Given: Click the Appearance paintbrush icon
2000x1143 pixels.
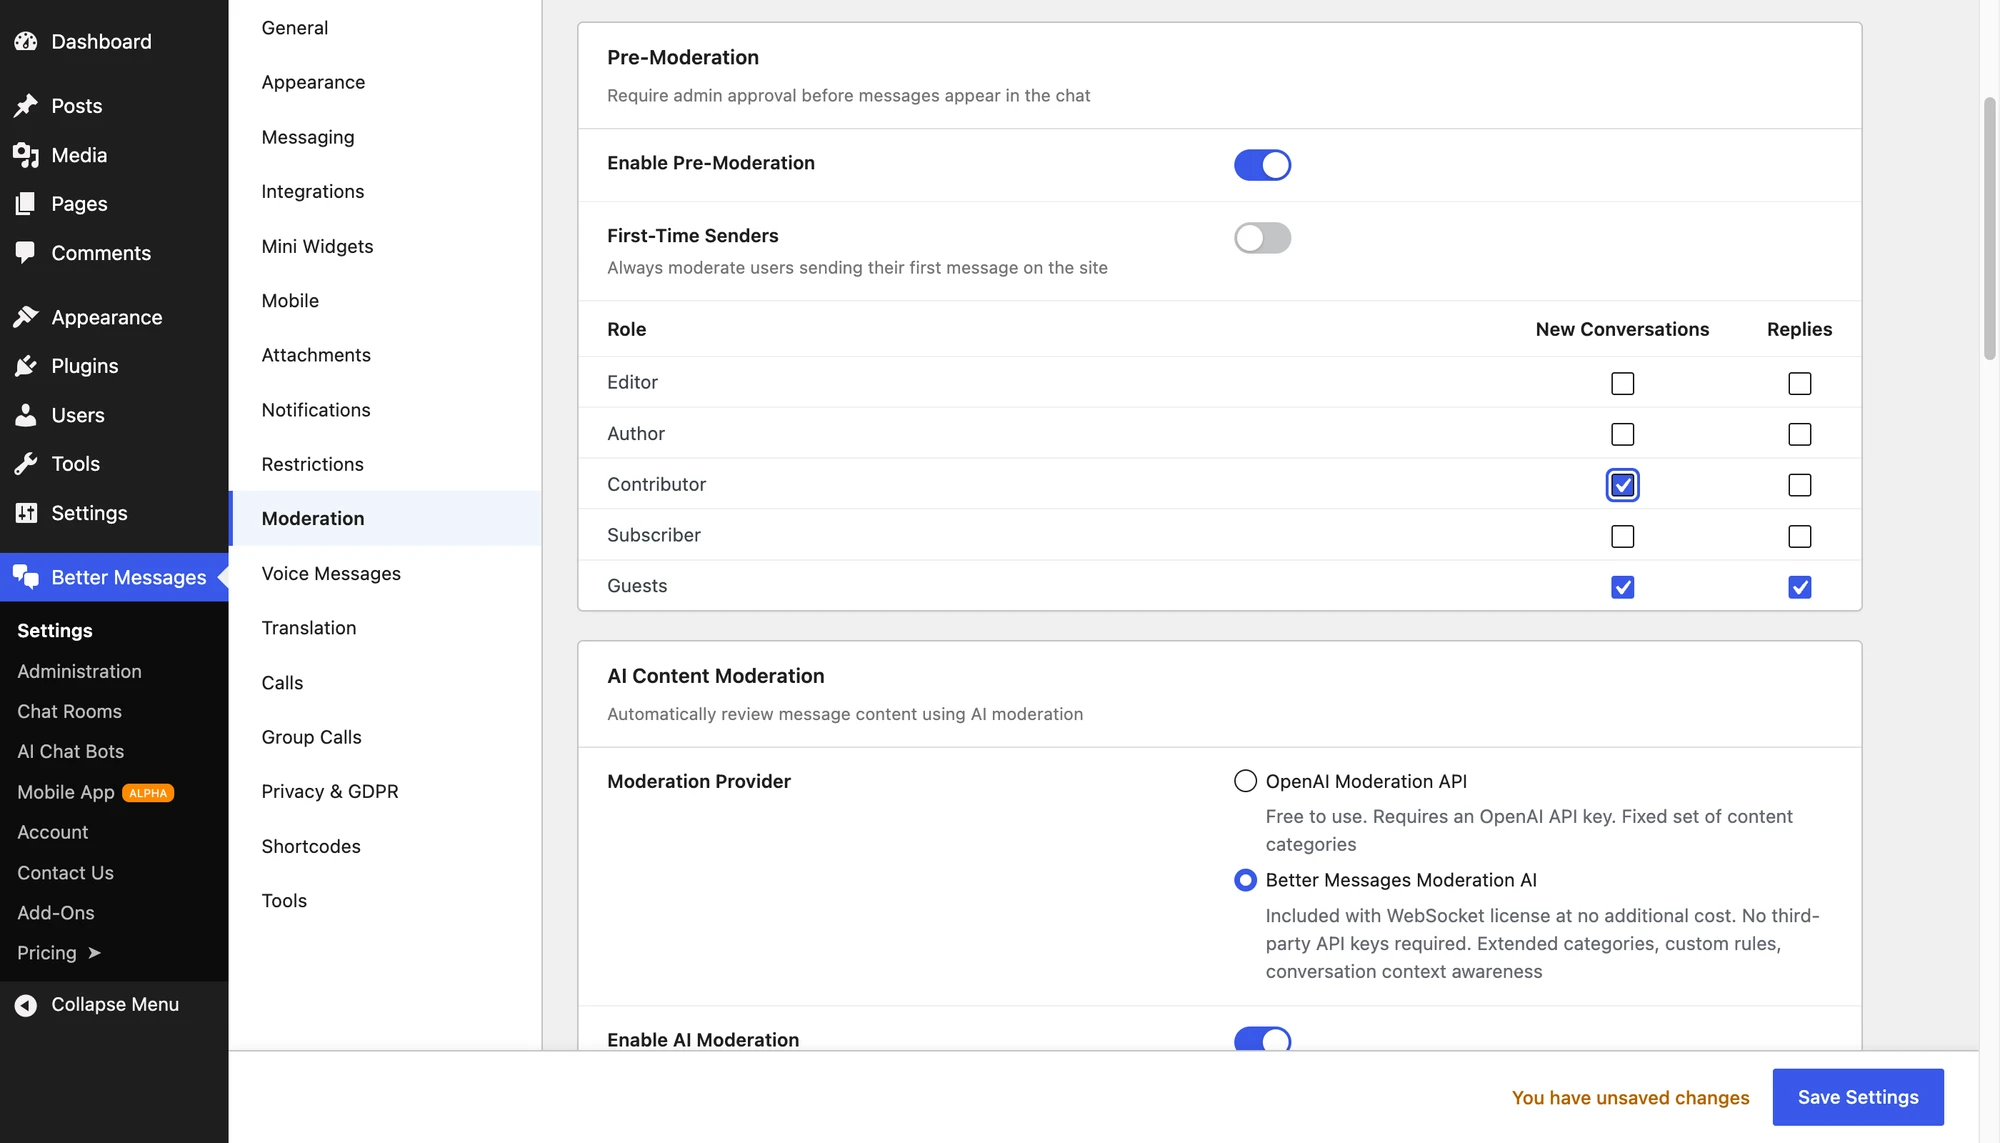Looking at the screenshot, I should 26,317.
